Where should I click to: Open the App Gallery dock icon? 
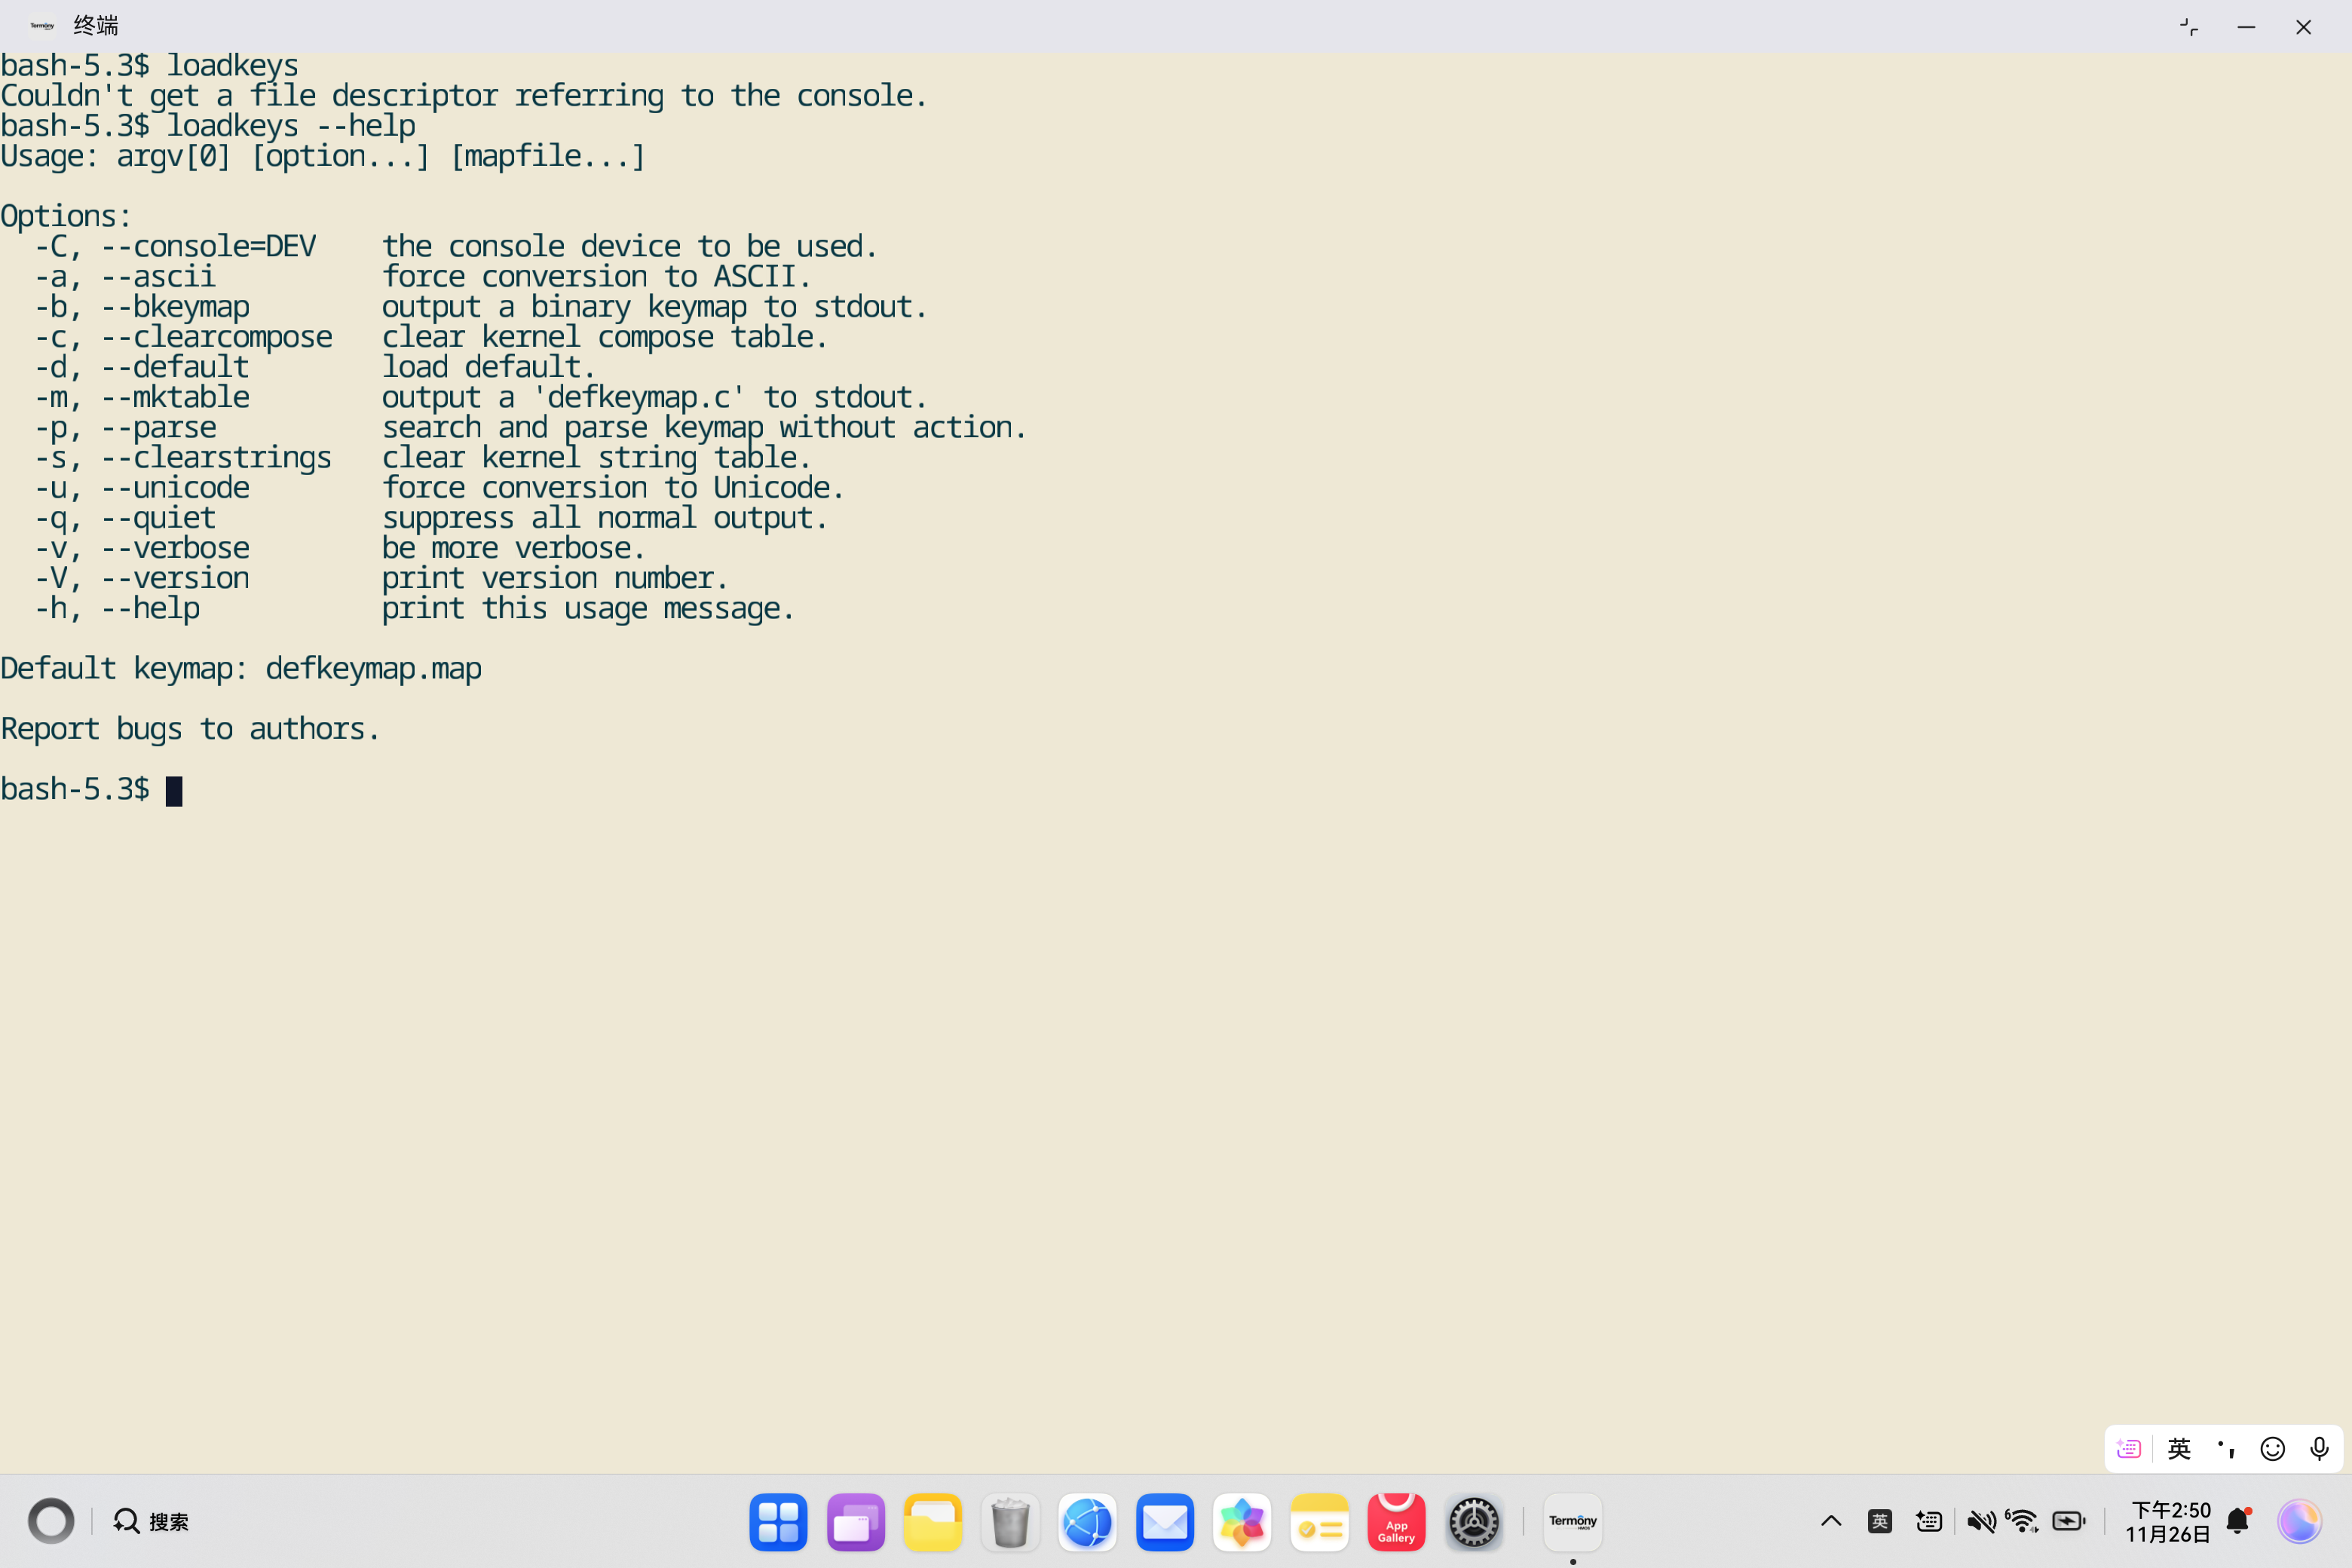pos(1396,1522)
